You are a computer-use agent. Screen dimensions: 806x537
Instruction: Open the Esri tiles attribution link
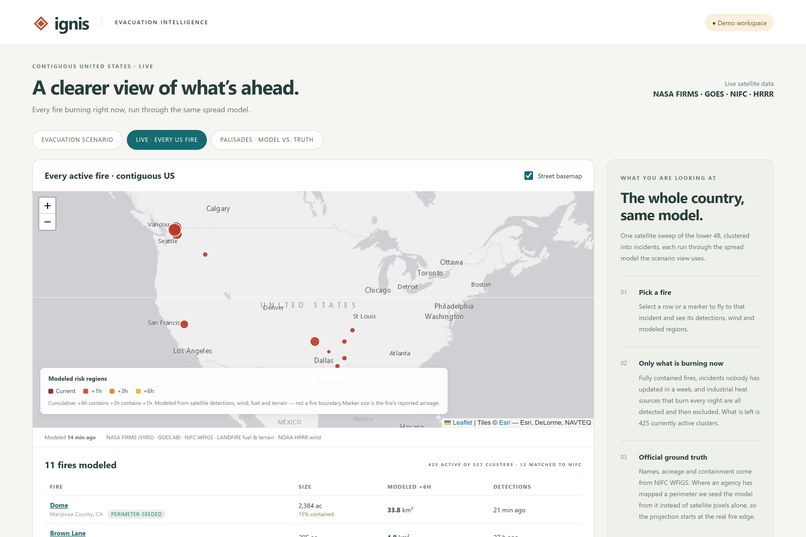(504, 422)
